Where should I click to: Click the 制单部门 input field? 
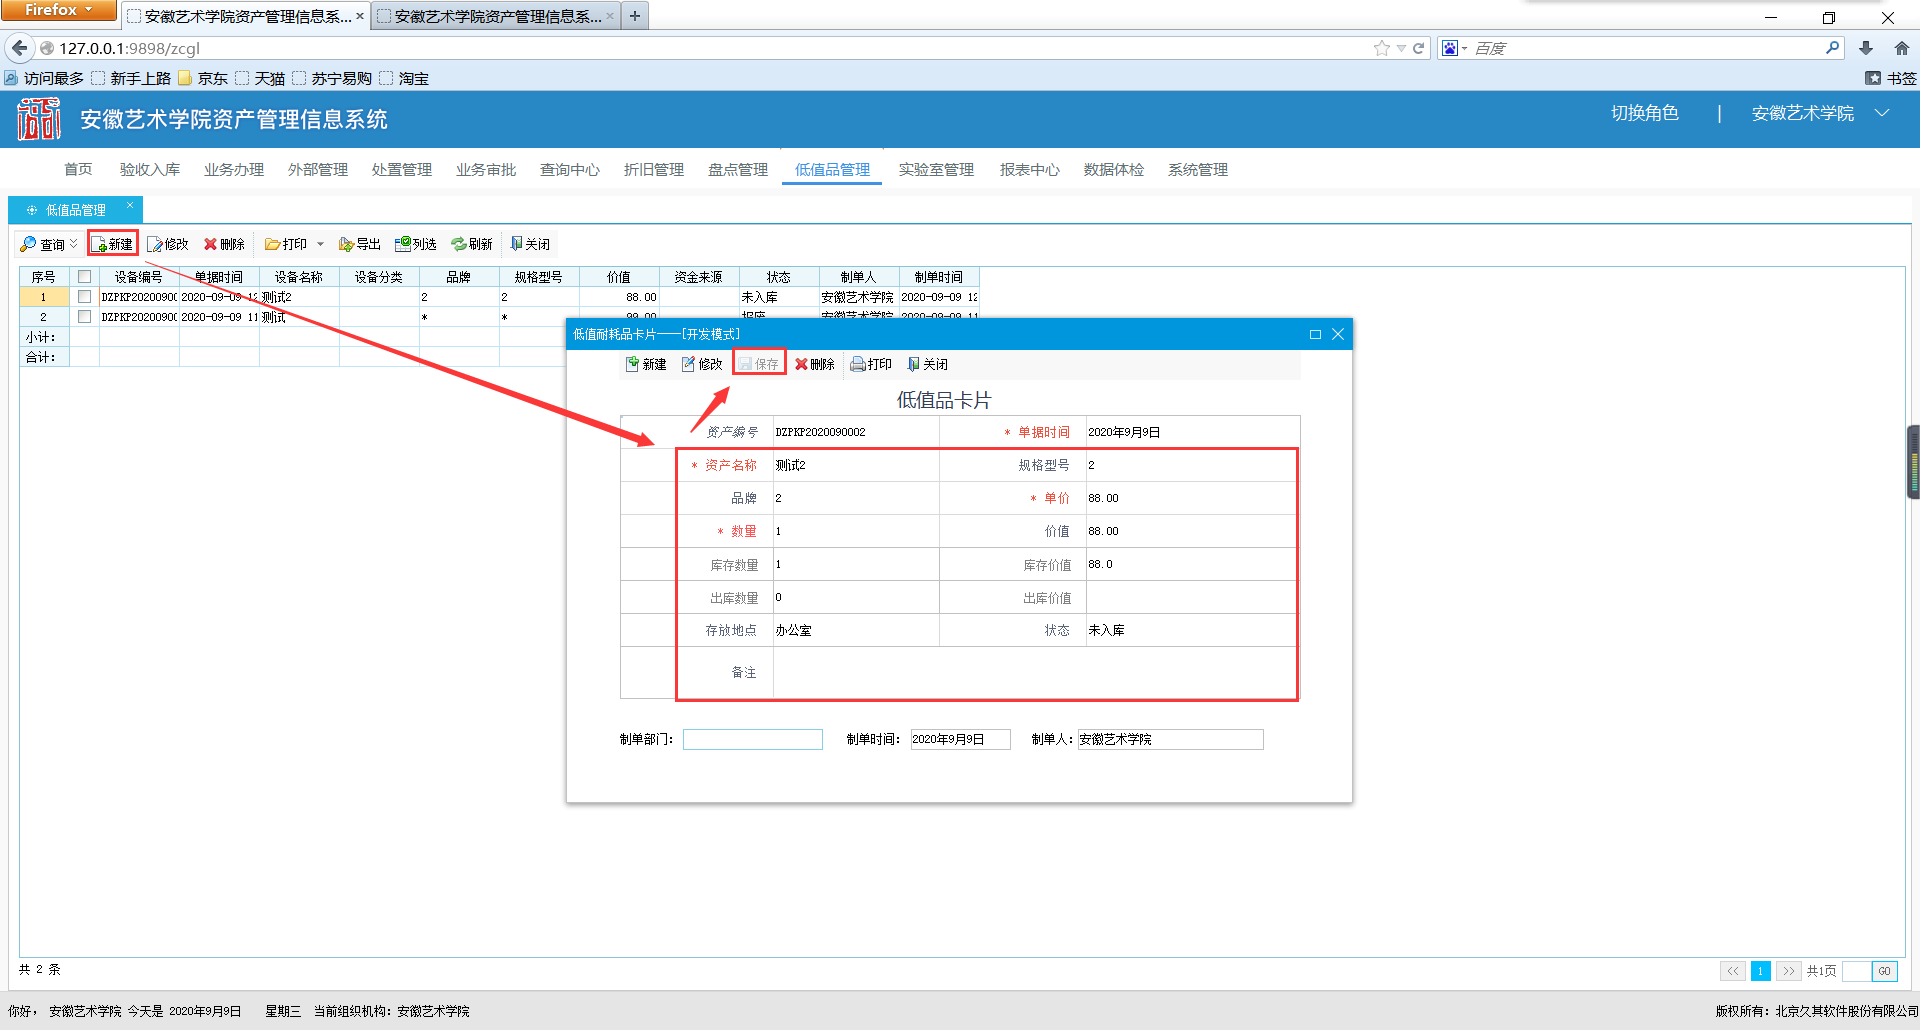coord(752,739)
